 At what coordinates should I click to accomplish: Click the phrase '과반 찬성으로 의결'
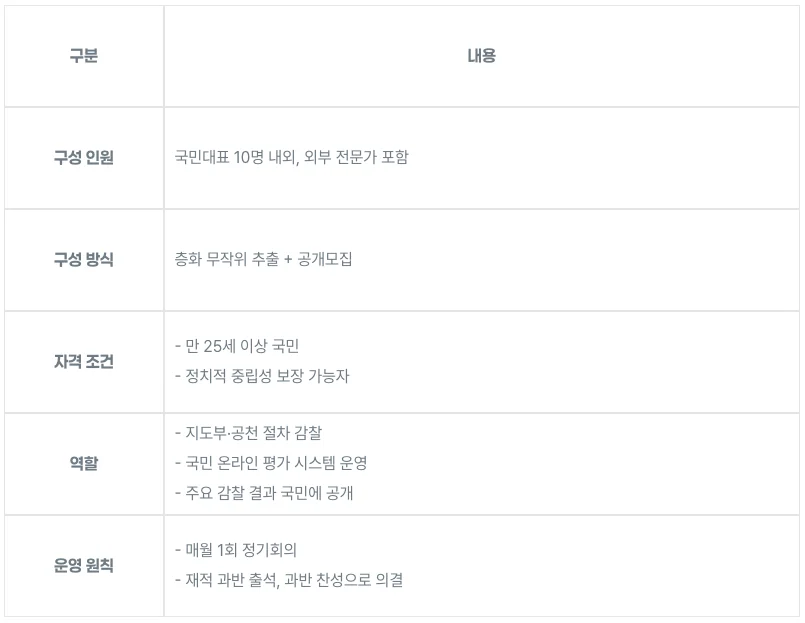(343, 580)
